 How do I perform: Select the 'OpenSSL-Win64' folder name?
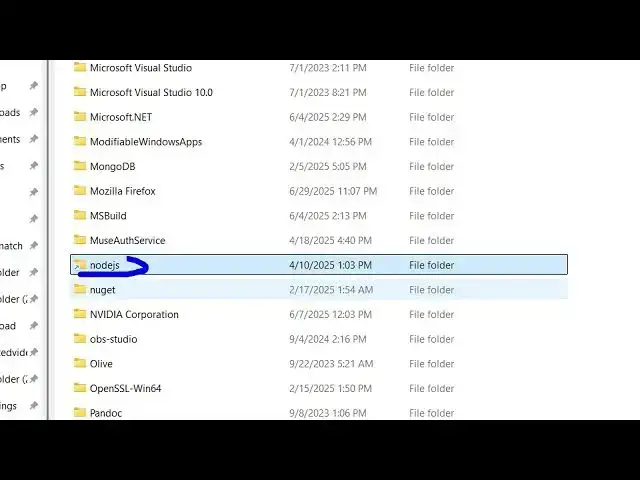pyautogui.click(x=125, y=389)
